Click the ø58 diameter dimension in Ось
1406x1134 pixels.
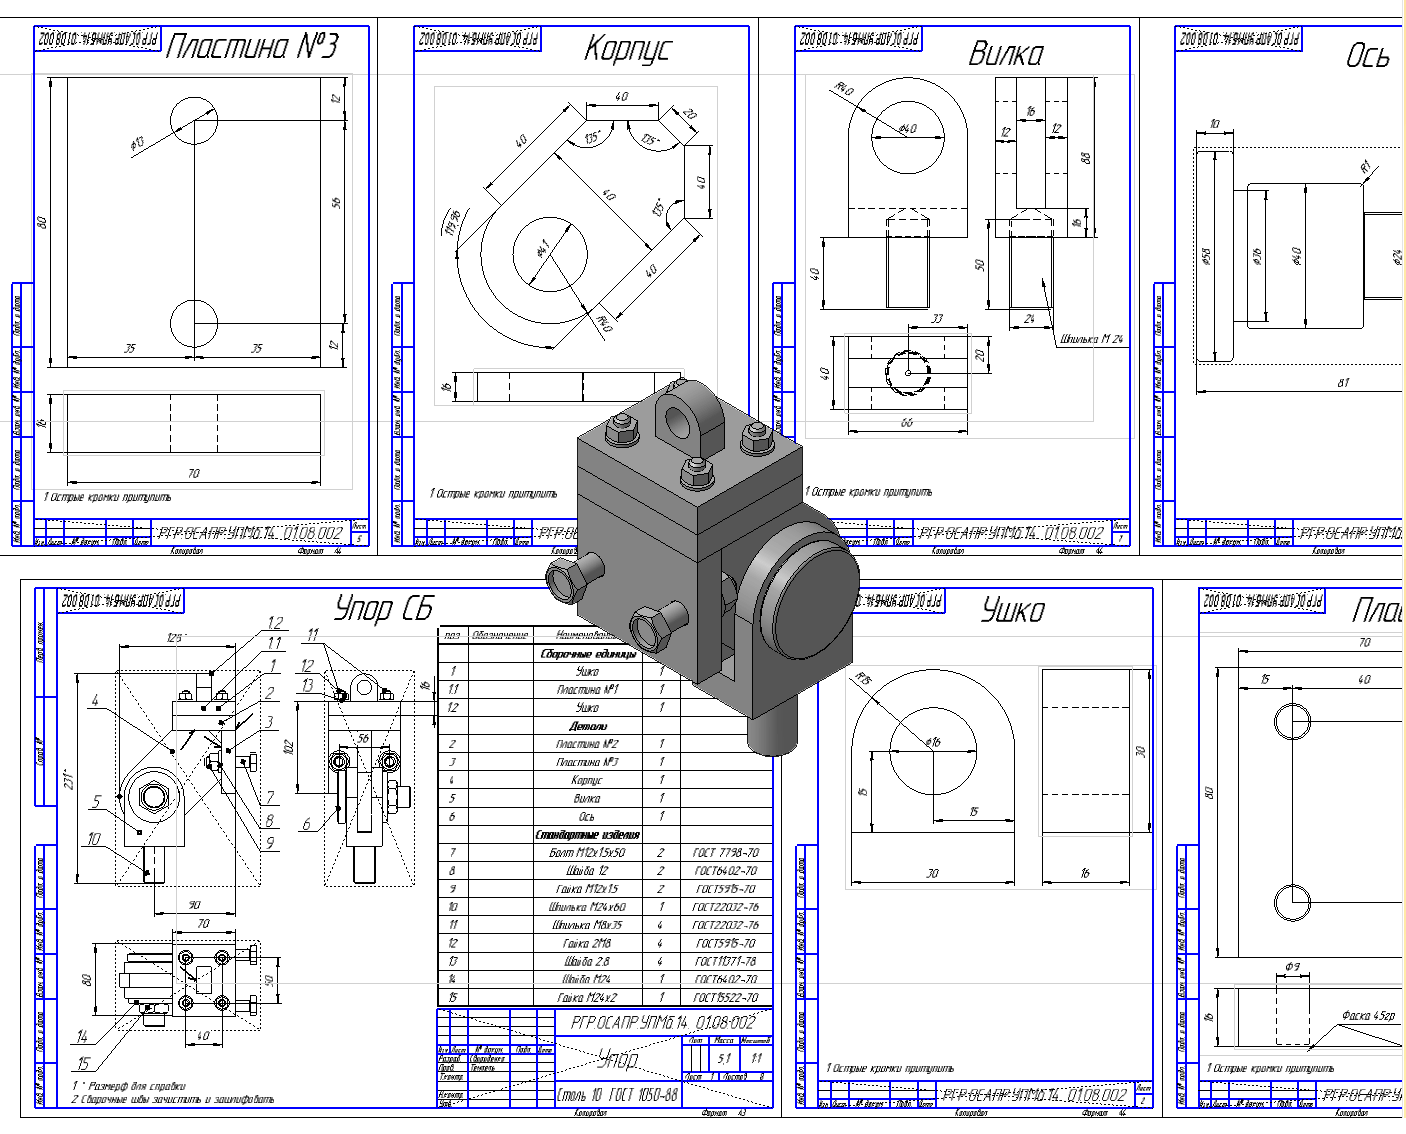[x=1206, y=257]
